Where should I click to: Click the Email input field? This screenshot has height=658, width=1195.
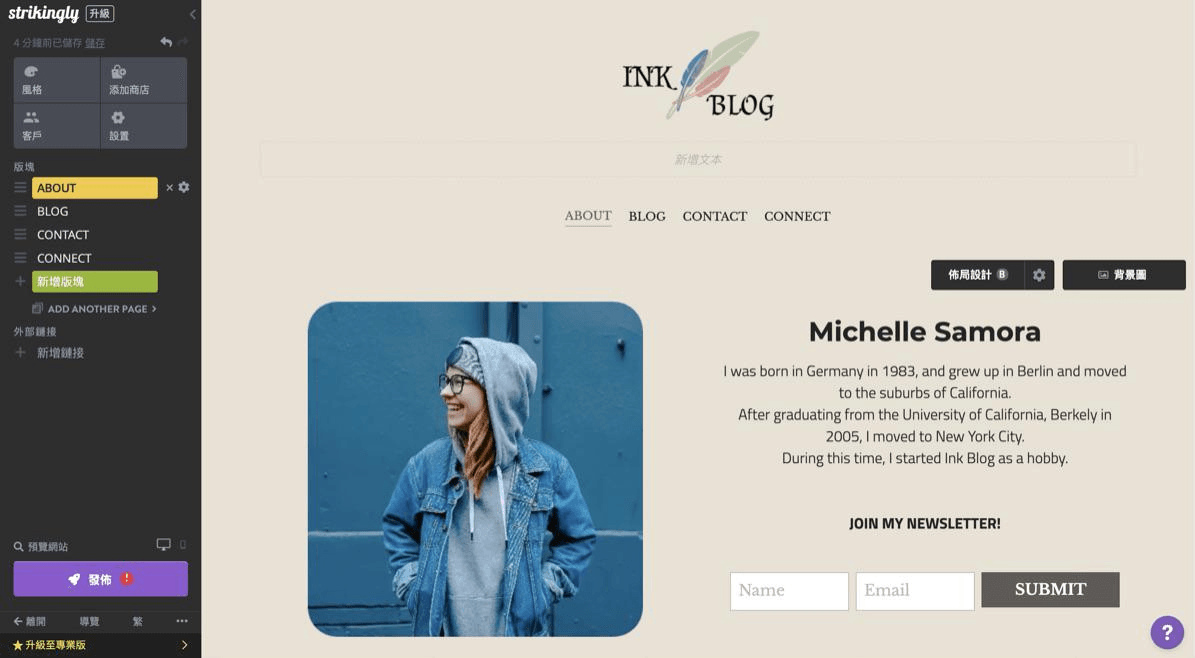(x=915, y=591)
